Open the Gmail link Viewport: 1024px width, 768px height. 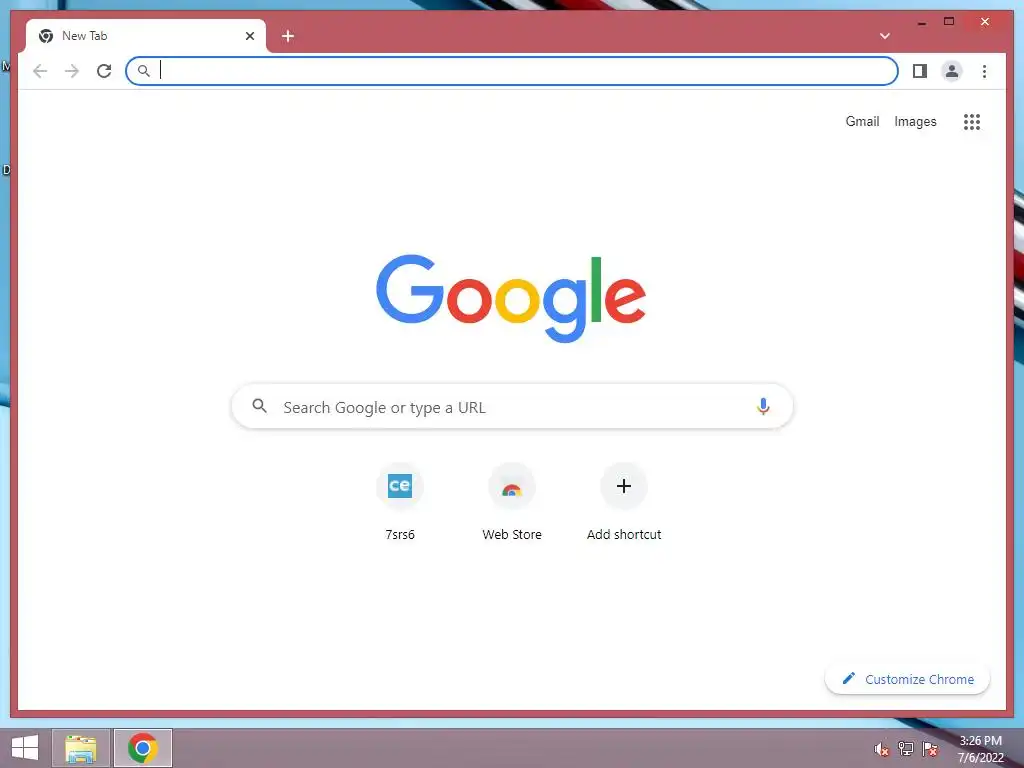[x=862, y=121]
